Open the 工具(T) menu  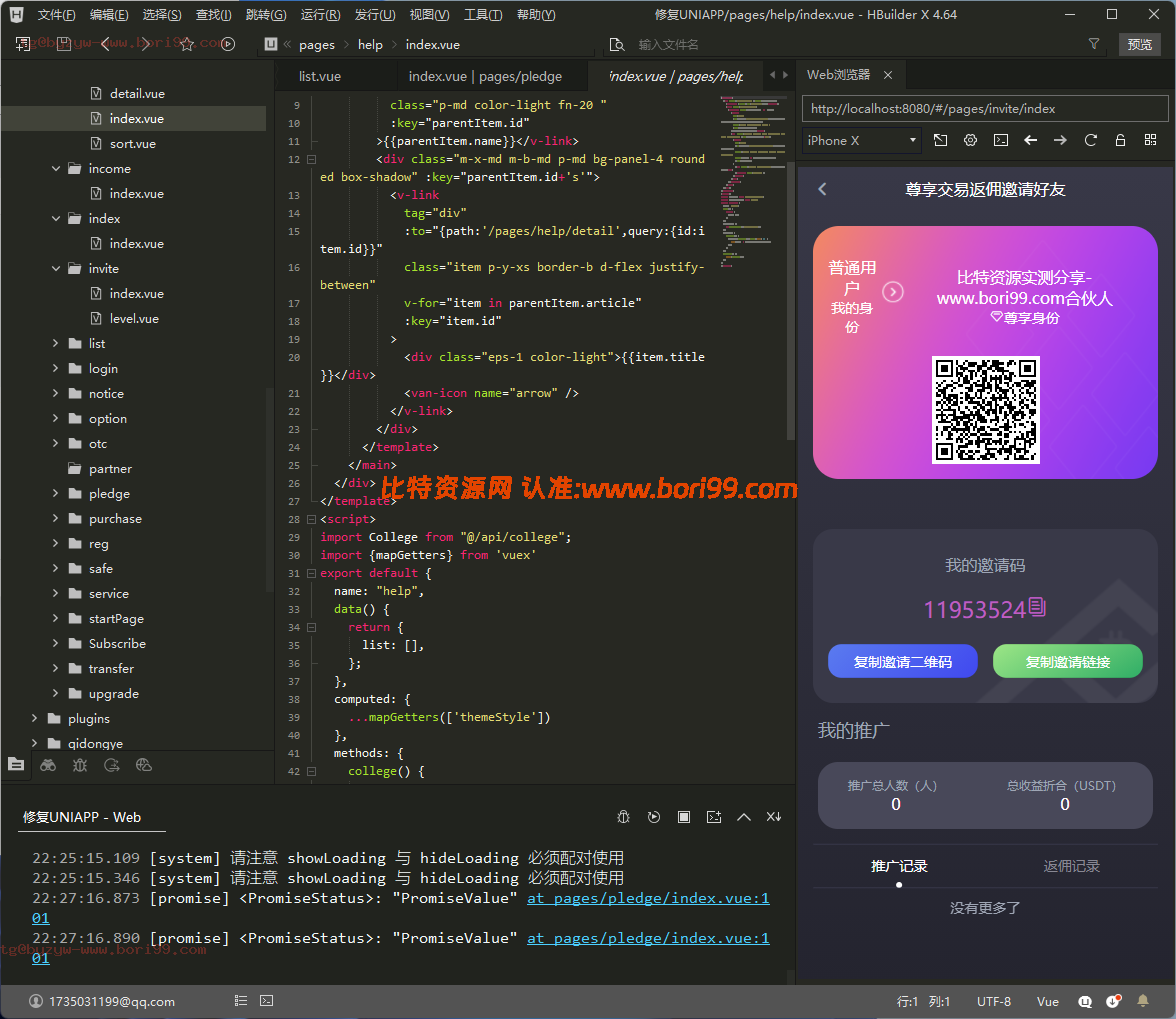click(x=483, y=14)
